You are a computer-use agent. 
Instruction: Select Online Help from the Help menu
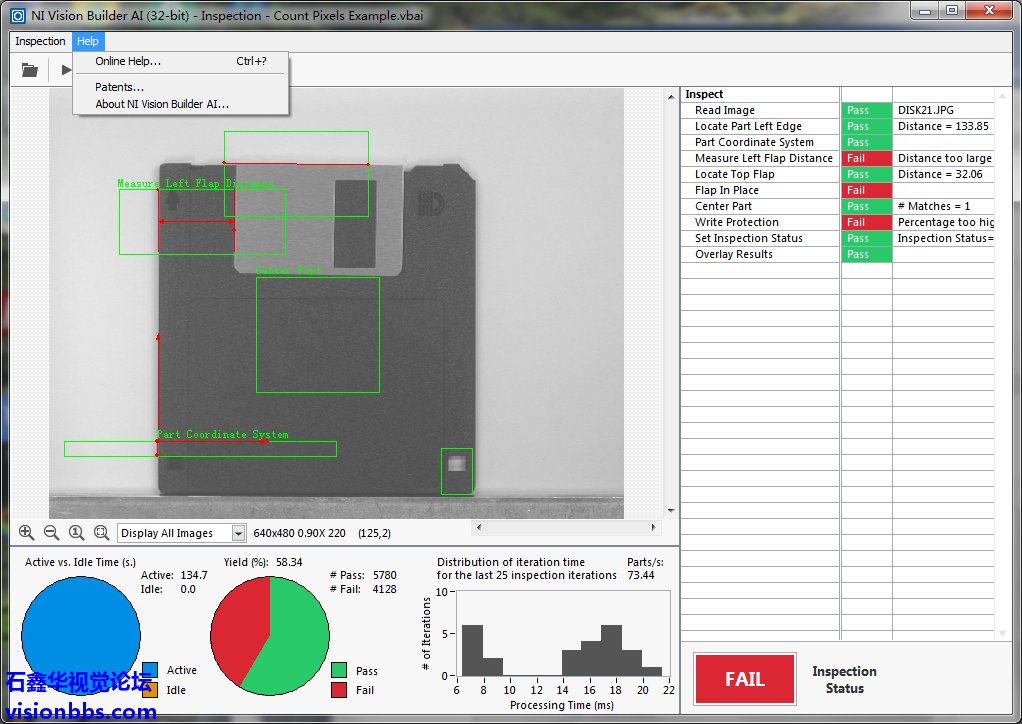coord(128,61)
